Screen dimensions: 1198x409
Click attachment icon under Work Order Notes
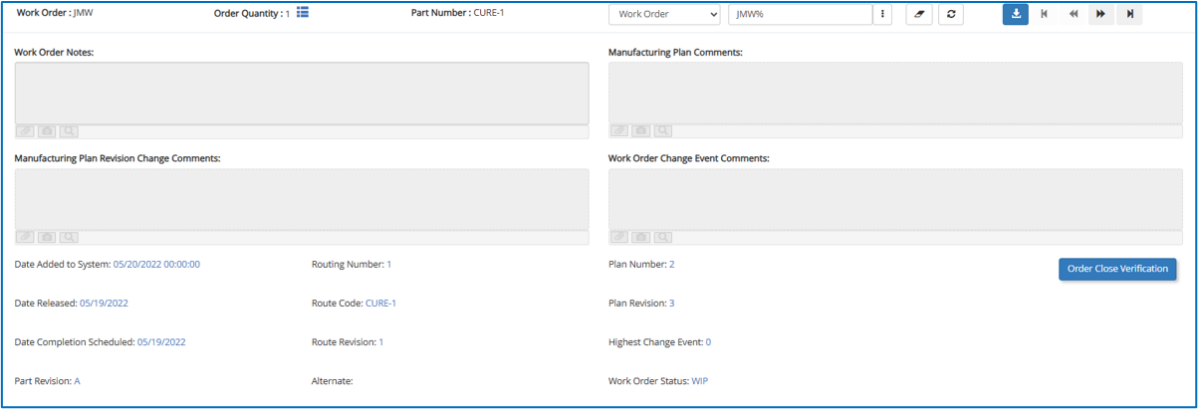tap(26, 131)
